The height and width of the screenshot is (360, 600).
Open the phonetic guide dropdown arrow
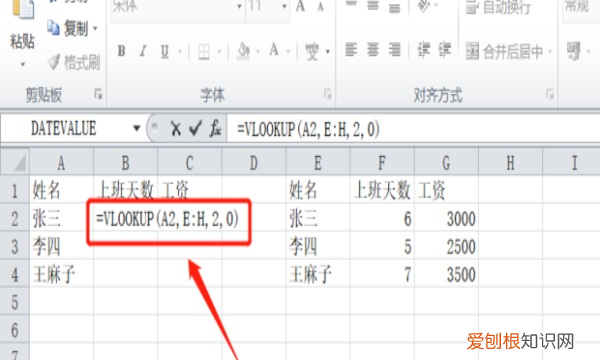328,52
